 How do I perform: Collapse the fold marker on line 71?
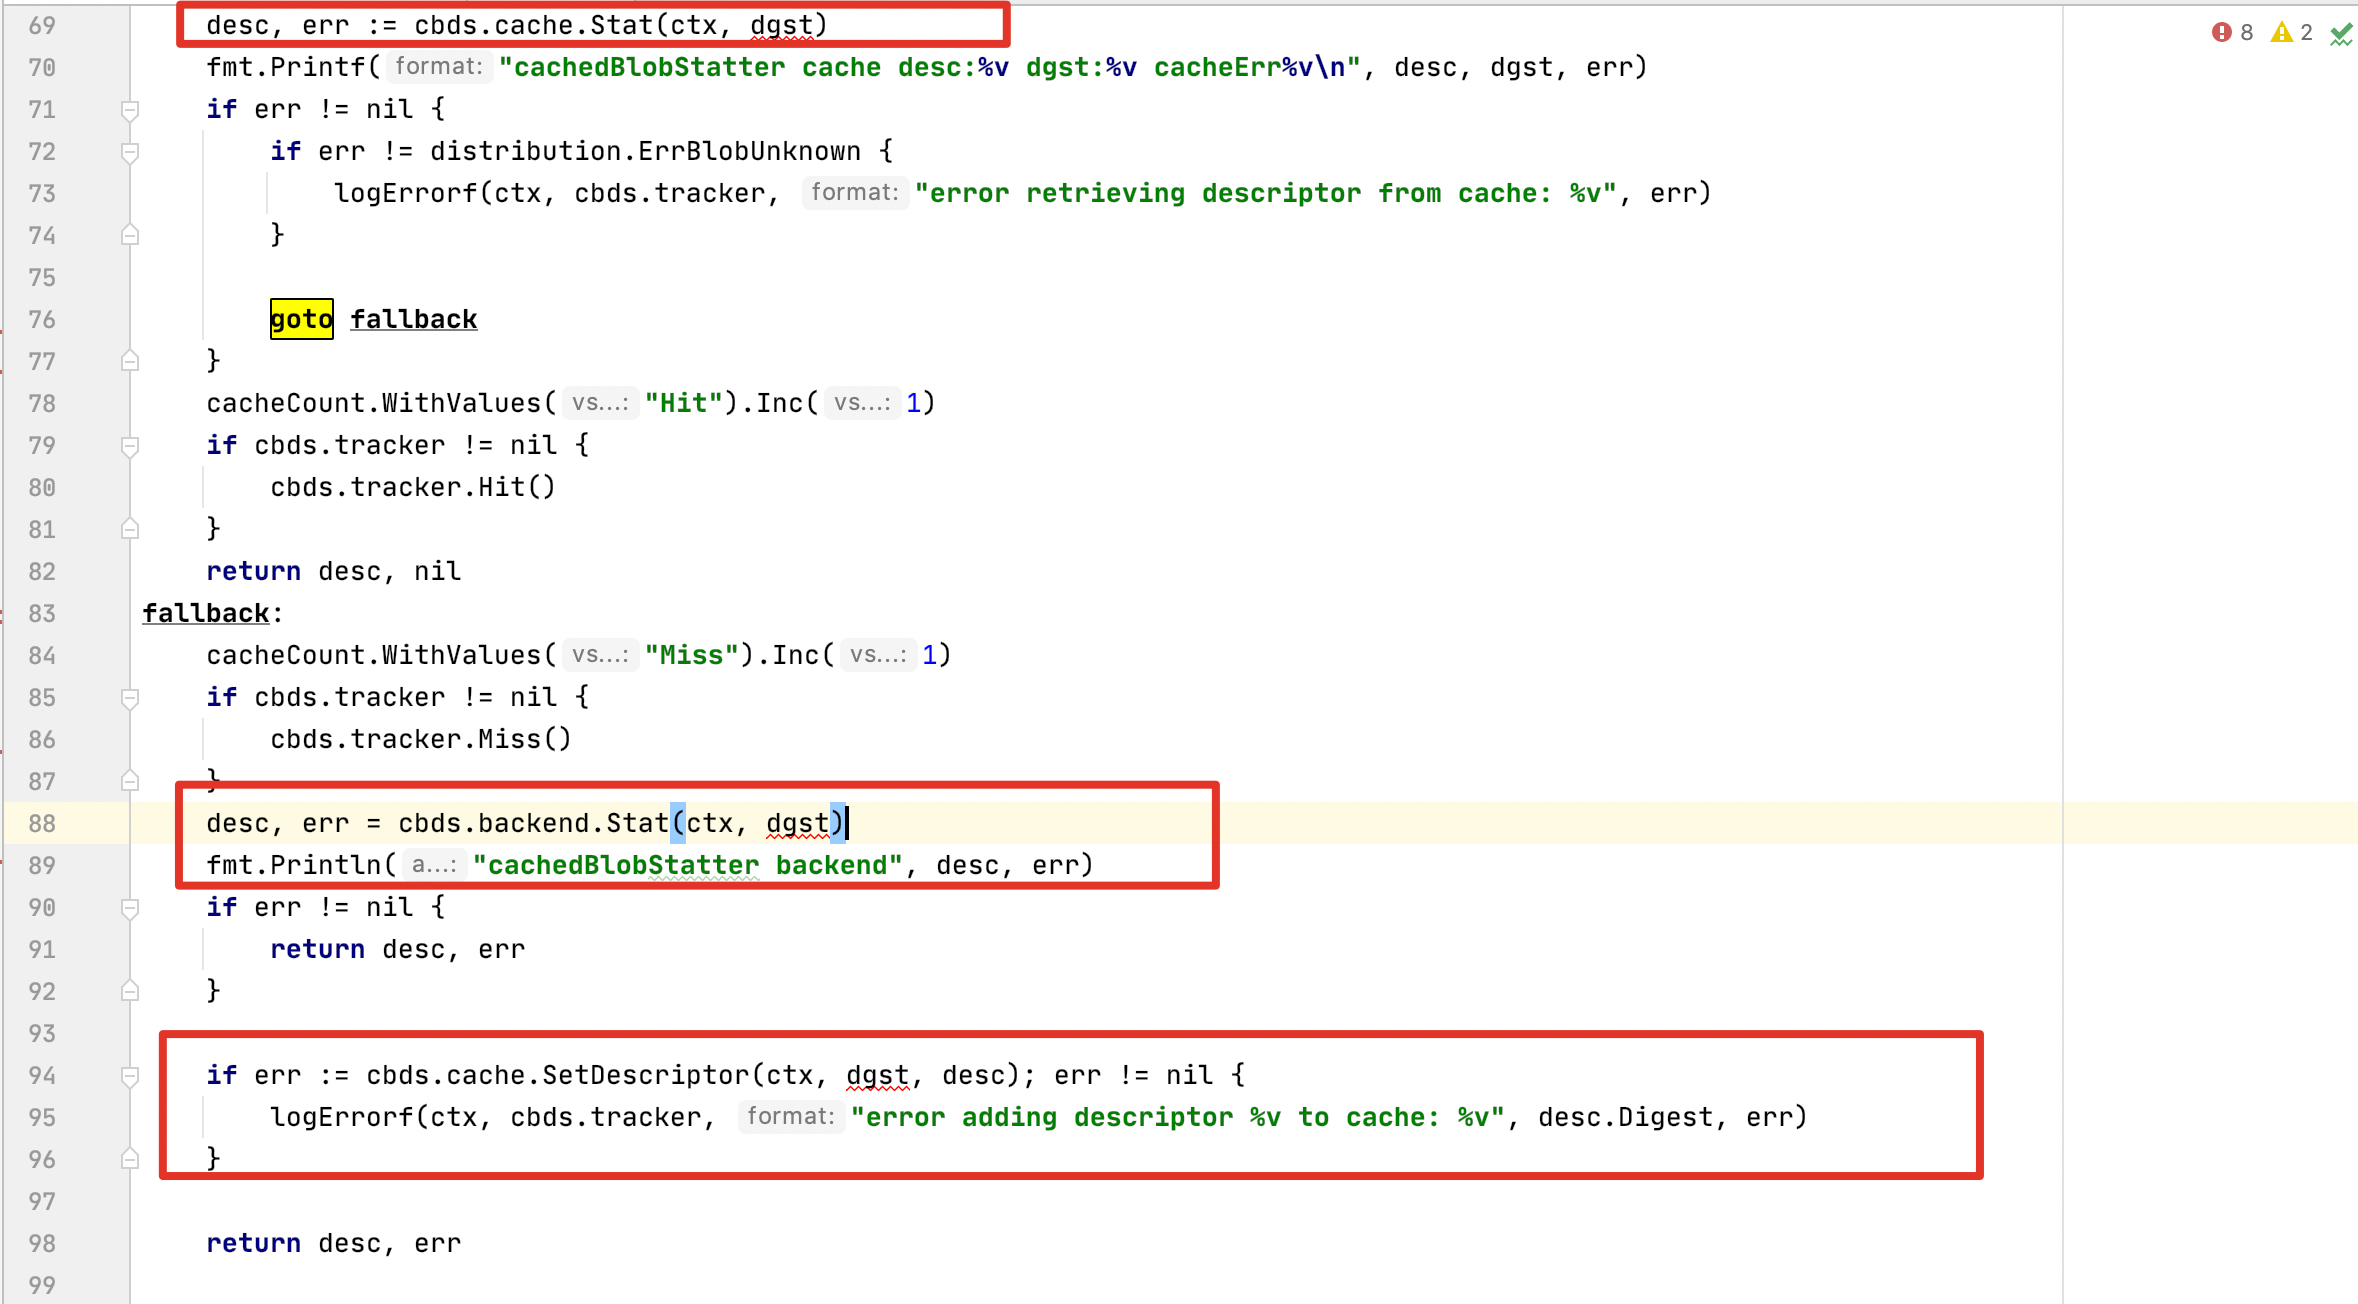click(130, 109)
